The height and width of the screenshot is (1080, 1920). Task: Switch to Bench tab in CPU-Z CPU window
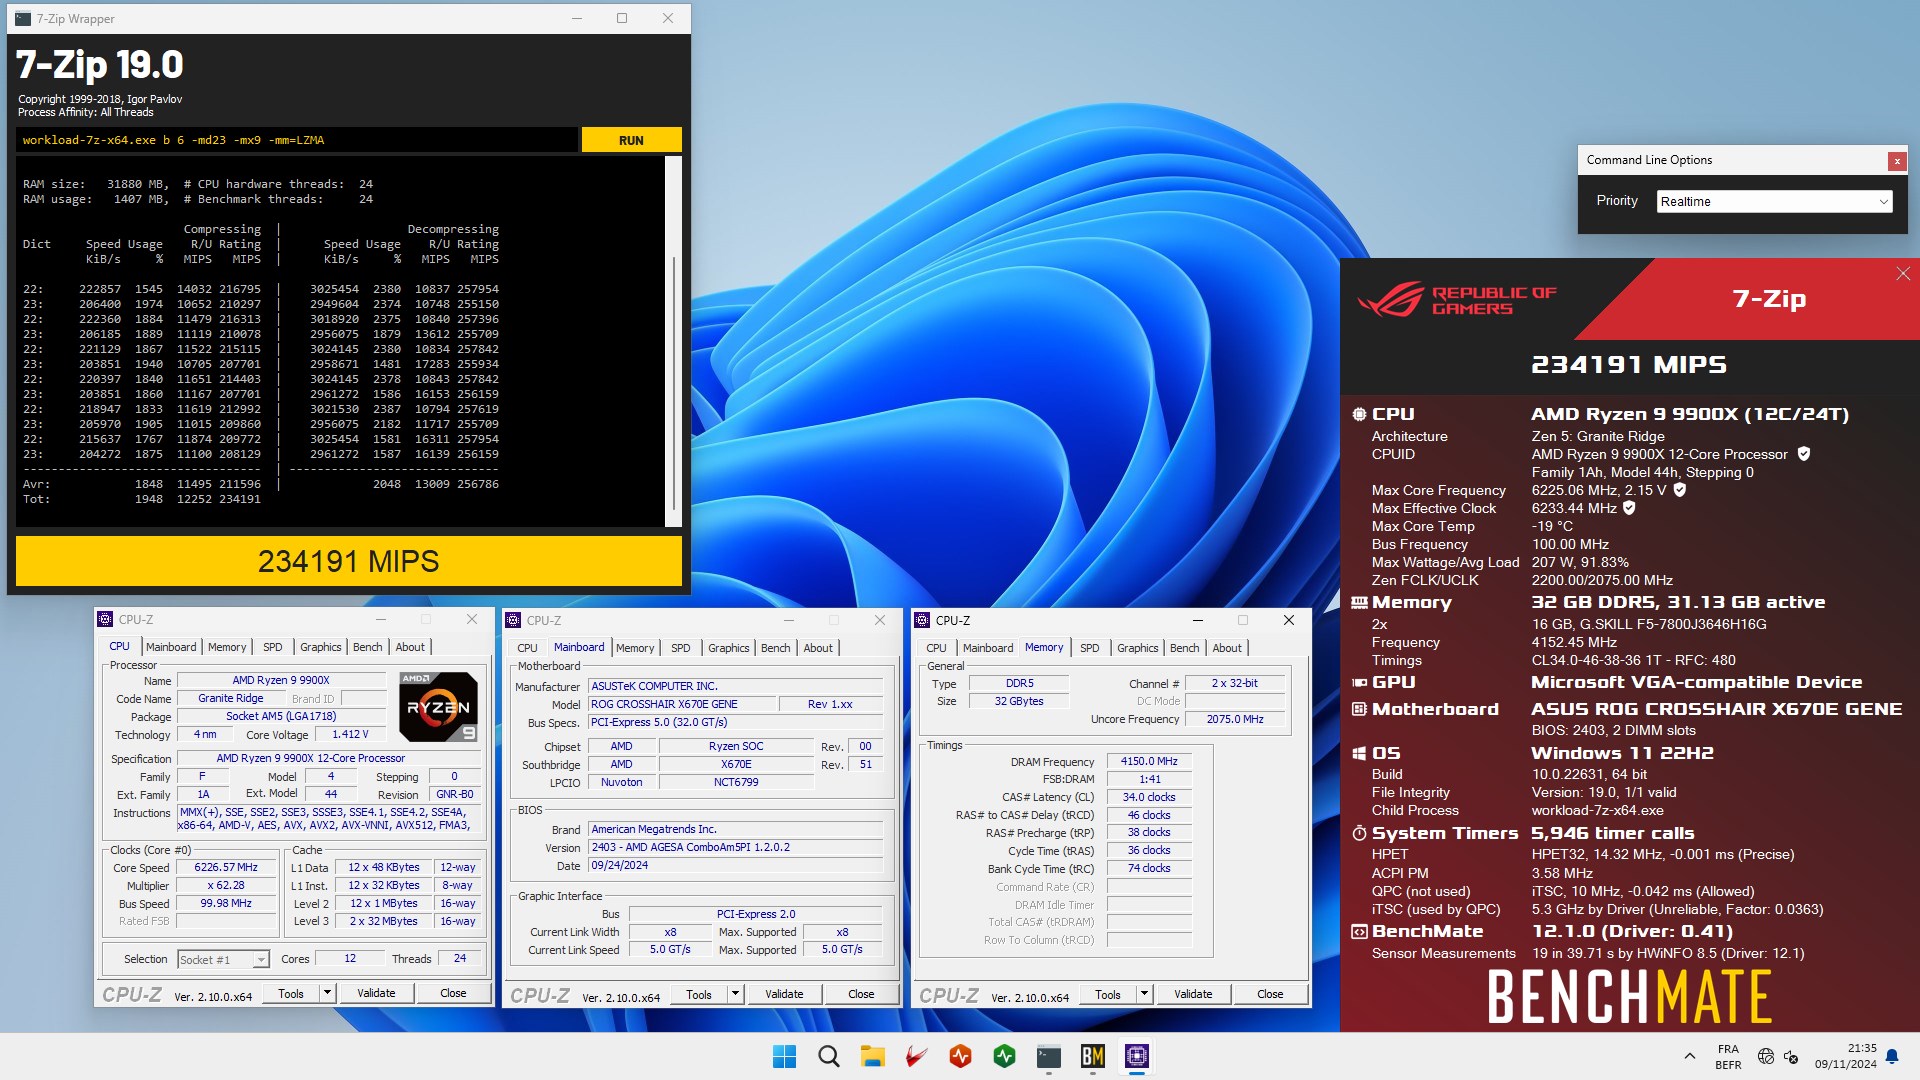click(x=367, y=647)
